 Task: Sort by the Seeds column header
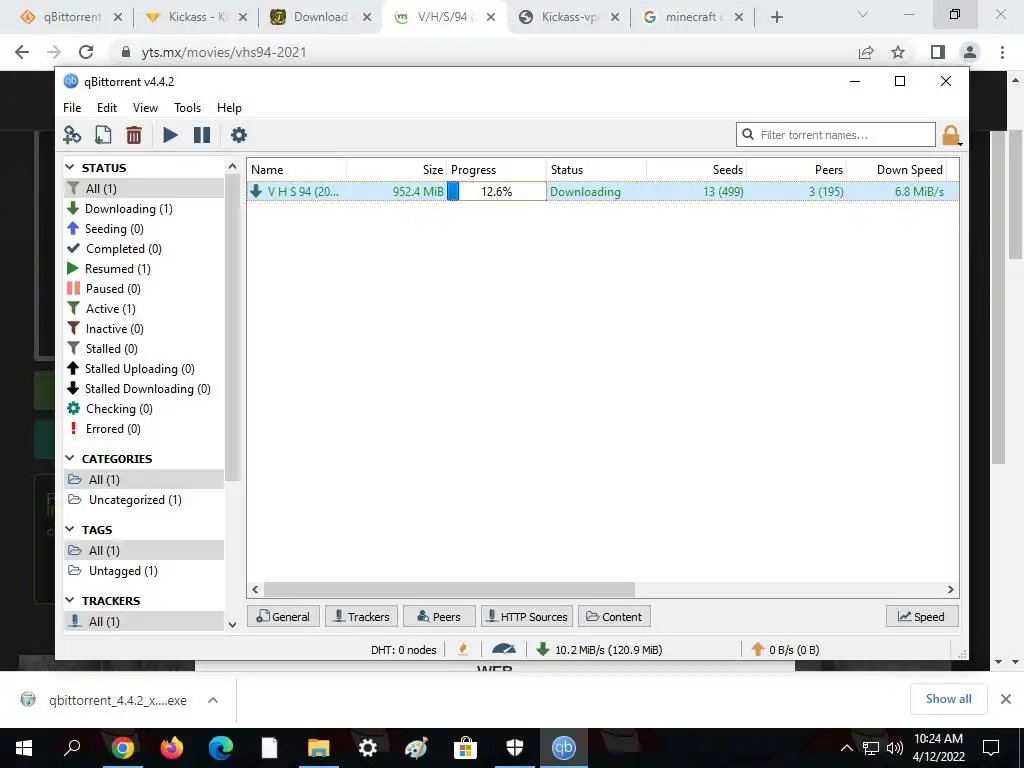click(x=696, y=170)
